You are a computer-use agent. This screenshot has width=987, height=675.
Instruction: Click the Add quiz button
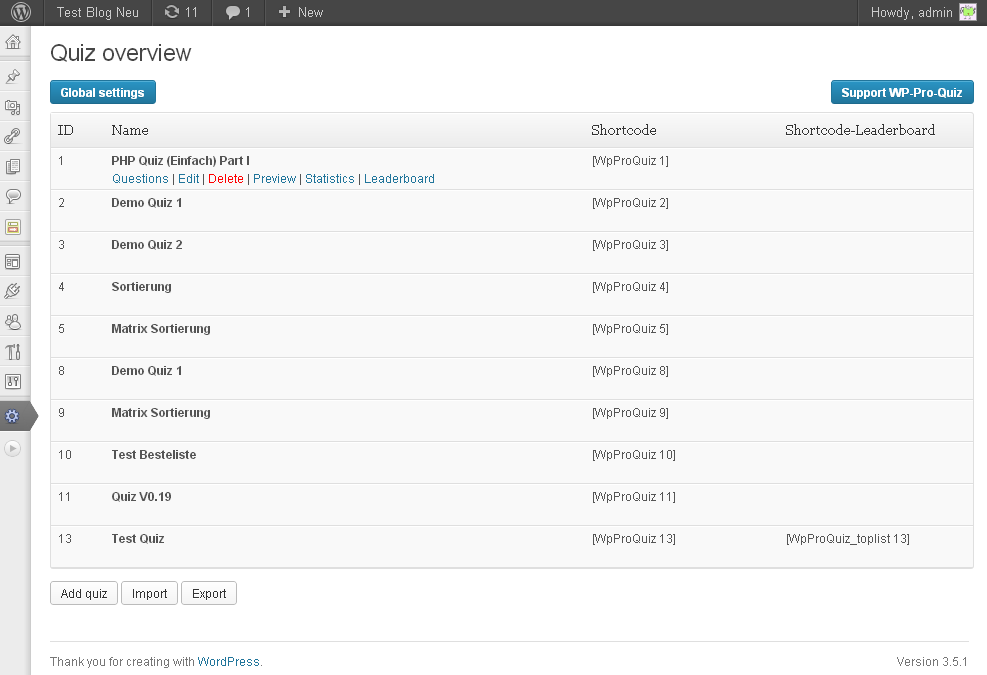point(84,593)
